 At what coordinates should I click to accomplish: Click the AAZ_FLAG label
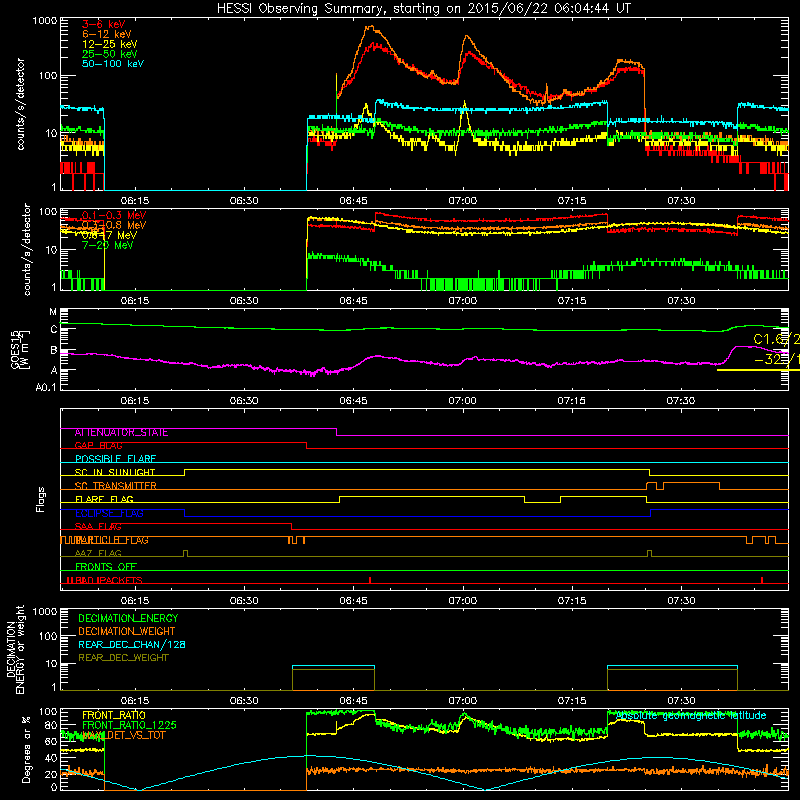pos(98,553)
